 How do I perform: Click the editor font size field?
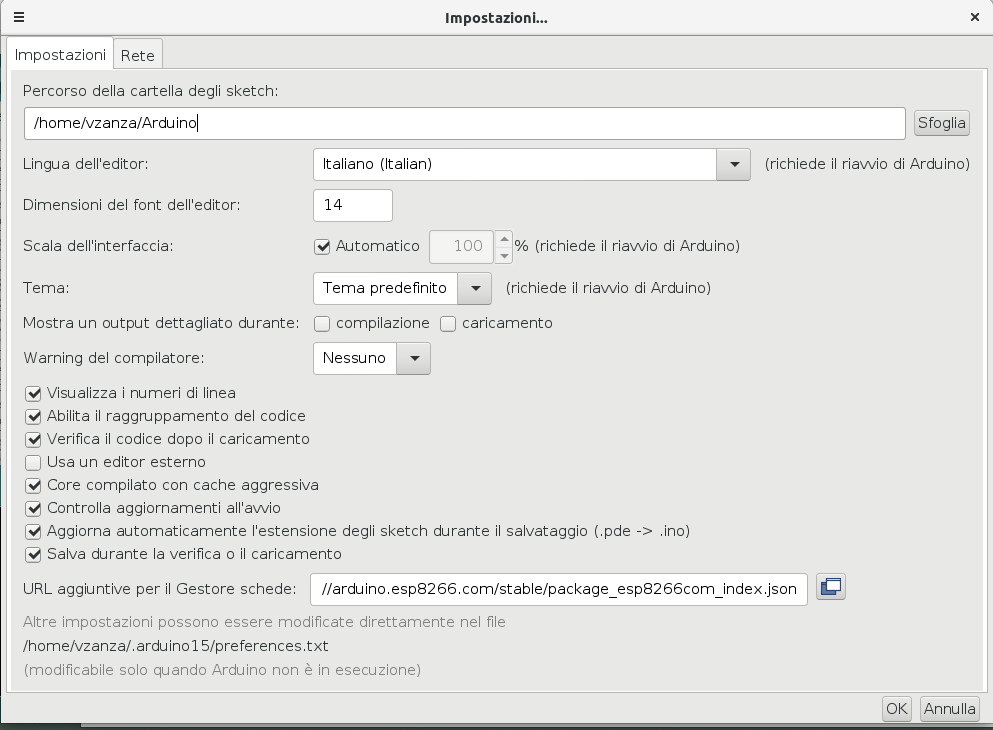[x=352, y=205]
